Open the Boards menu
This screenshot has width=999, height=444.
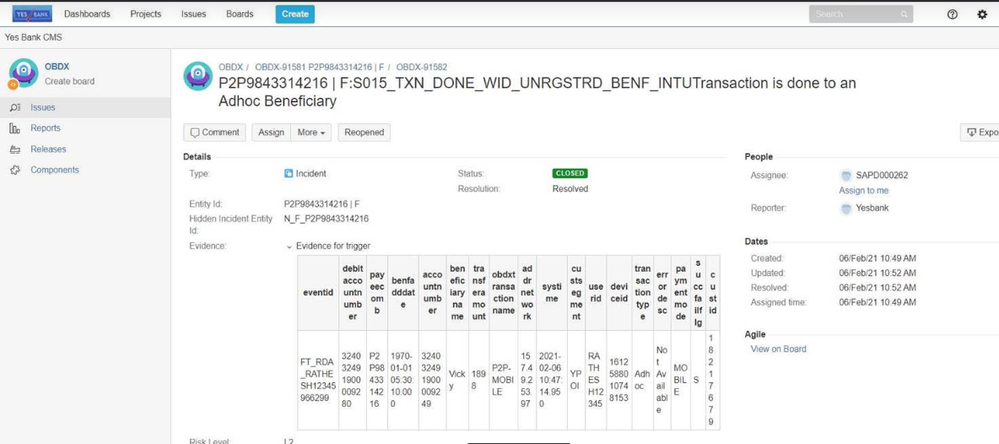coord(240,14)
